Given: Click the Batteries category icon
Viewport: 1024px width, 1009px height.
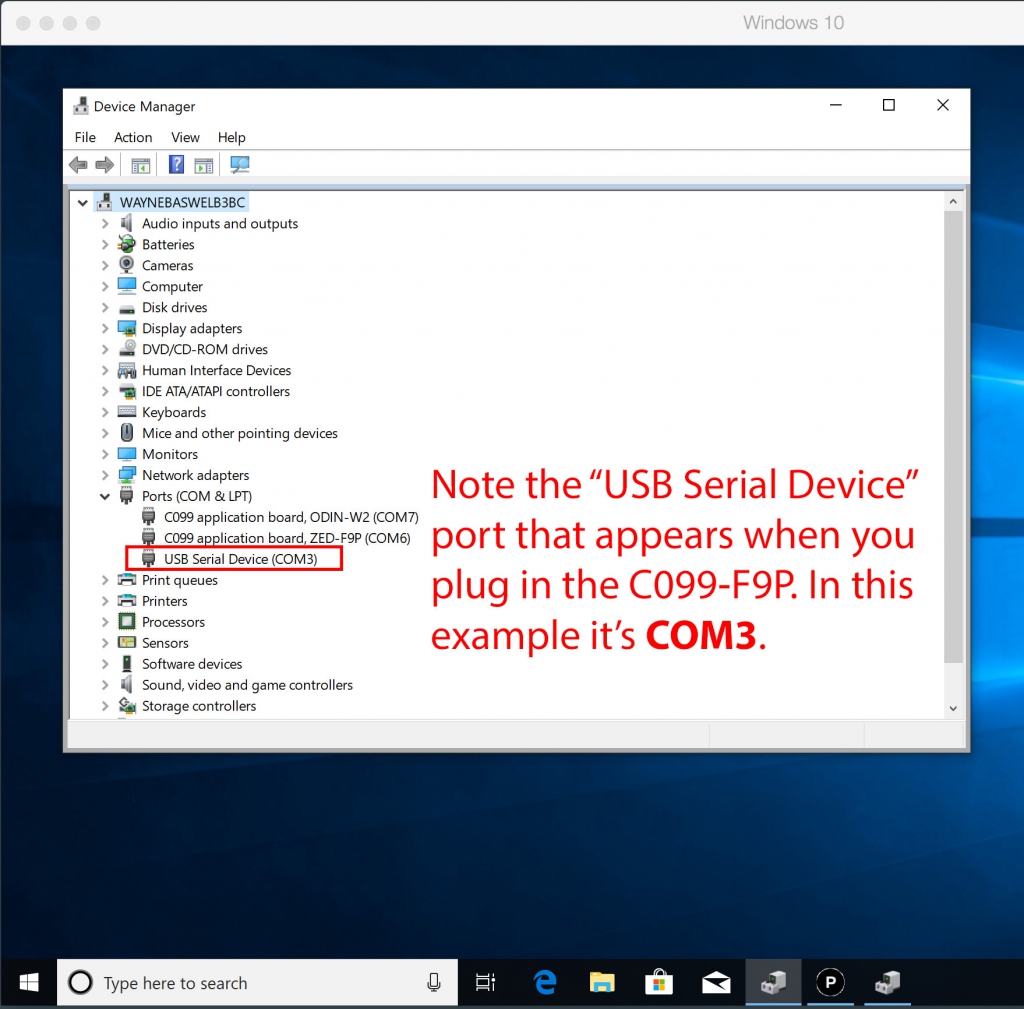Looking at the screenshot, I should [127, 244].
